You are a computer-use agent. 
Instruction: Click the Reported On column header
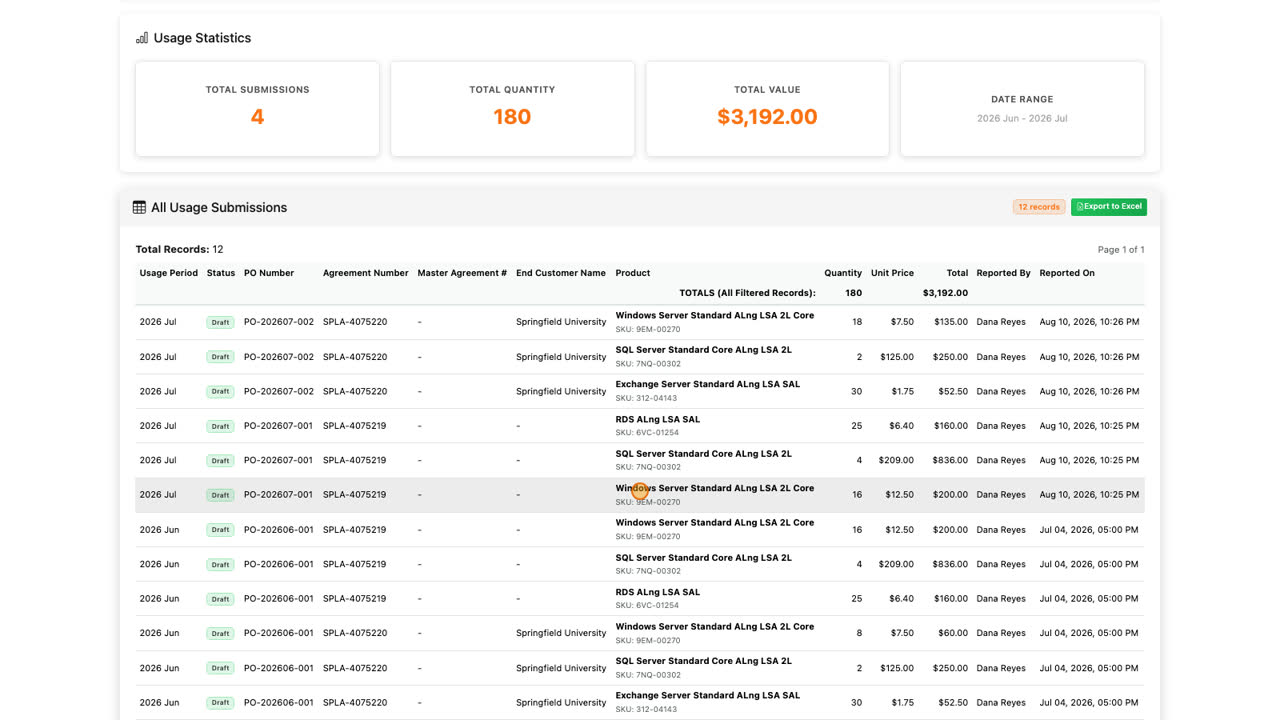(1067, 273)
